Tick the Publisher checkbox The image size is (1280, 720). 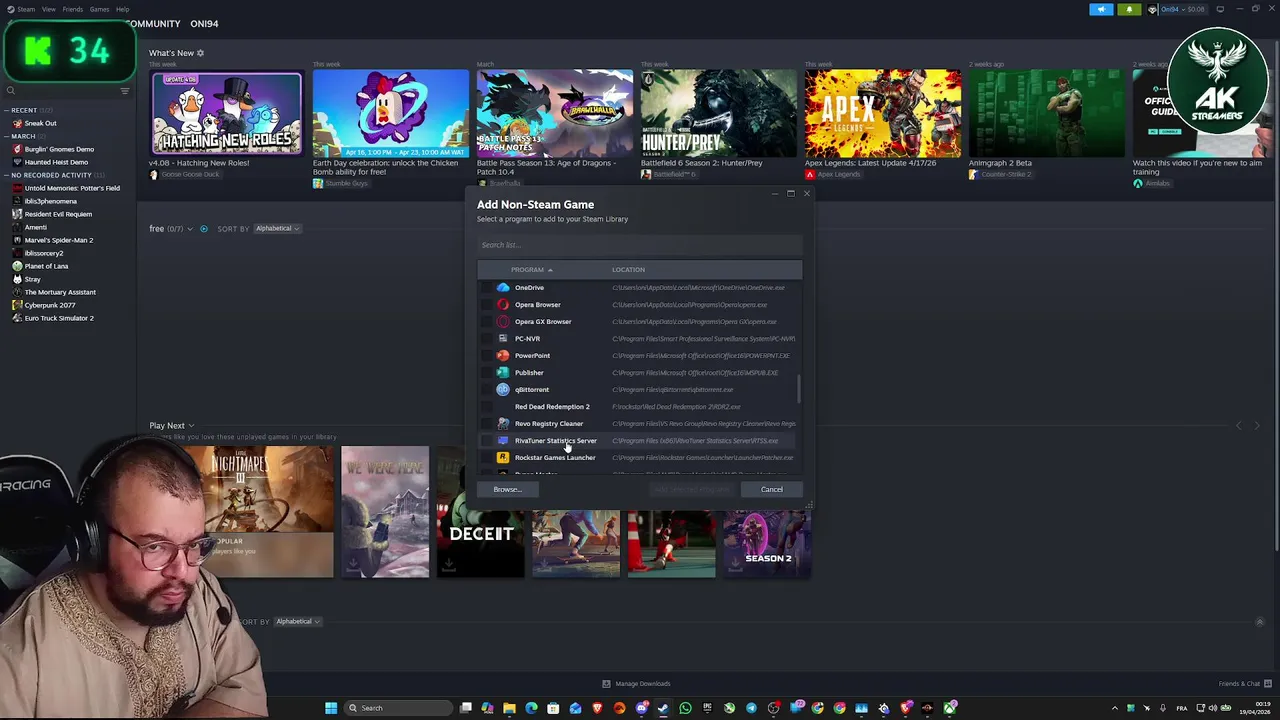[x=487, y=373]
